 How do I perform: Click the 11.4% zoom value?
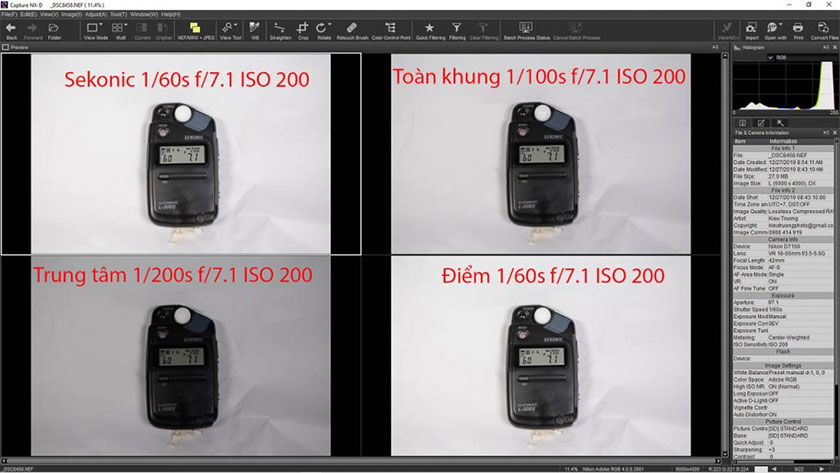[571, 469]
